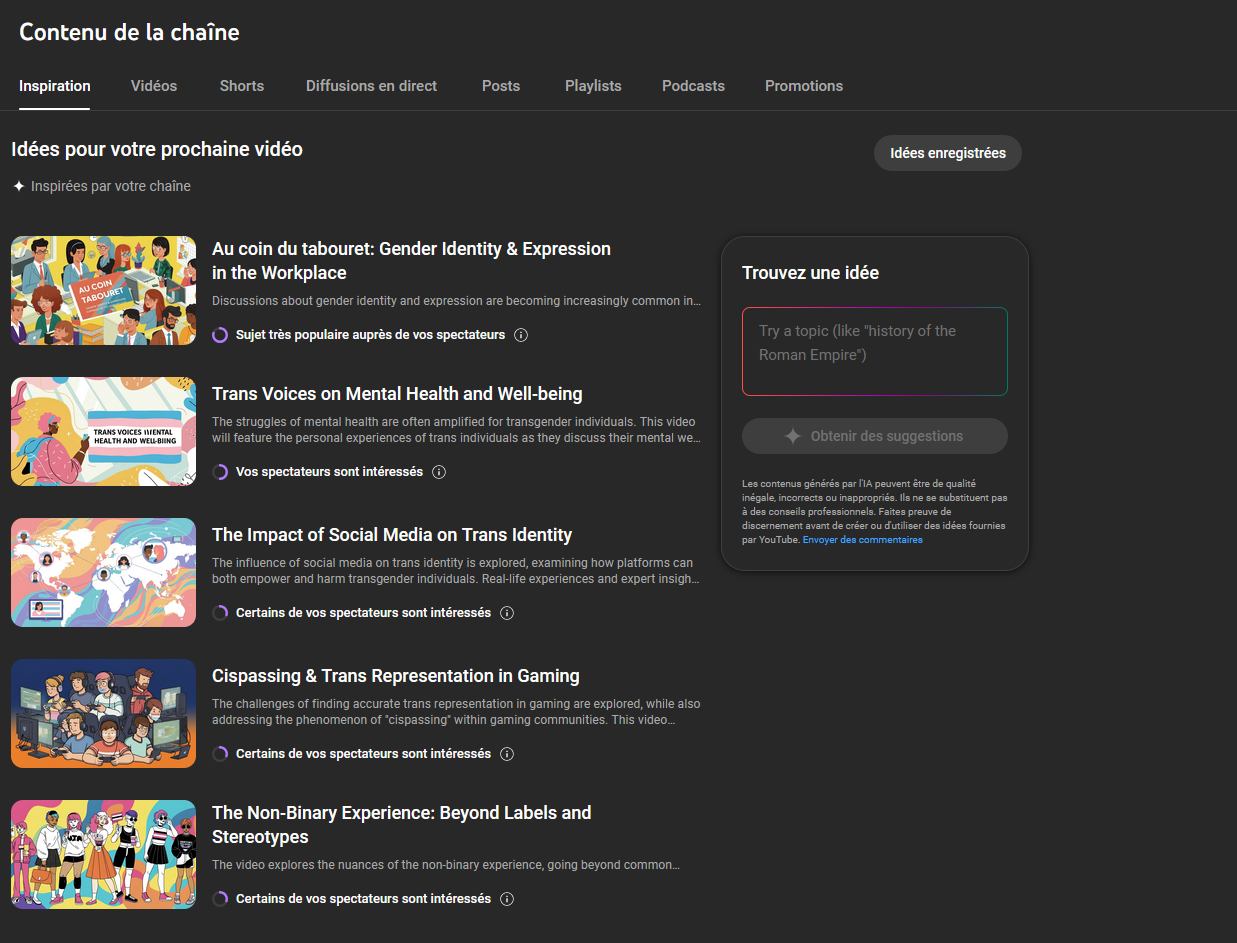Click the Cispassing gaming idea thumbnail

pyautogui.click(x=104, y=713)
